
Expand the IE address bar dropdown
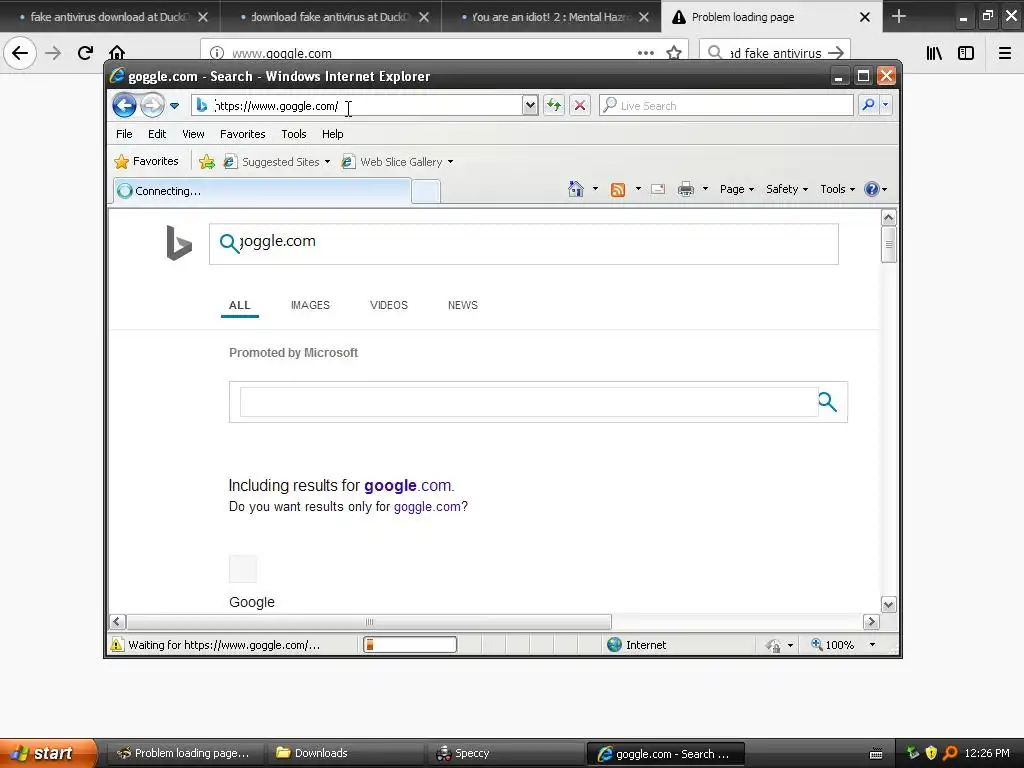[530, 106]
